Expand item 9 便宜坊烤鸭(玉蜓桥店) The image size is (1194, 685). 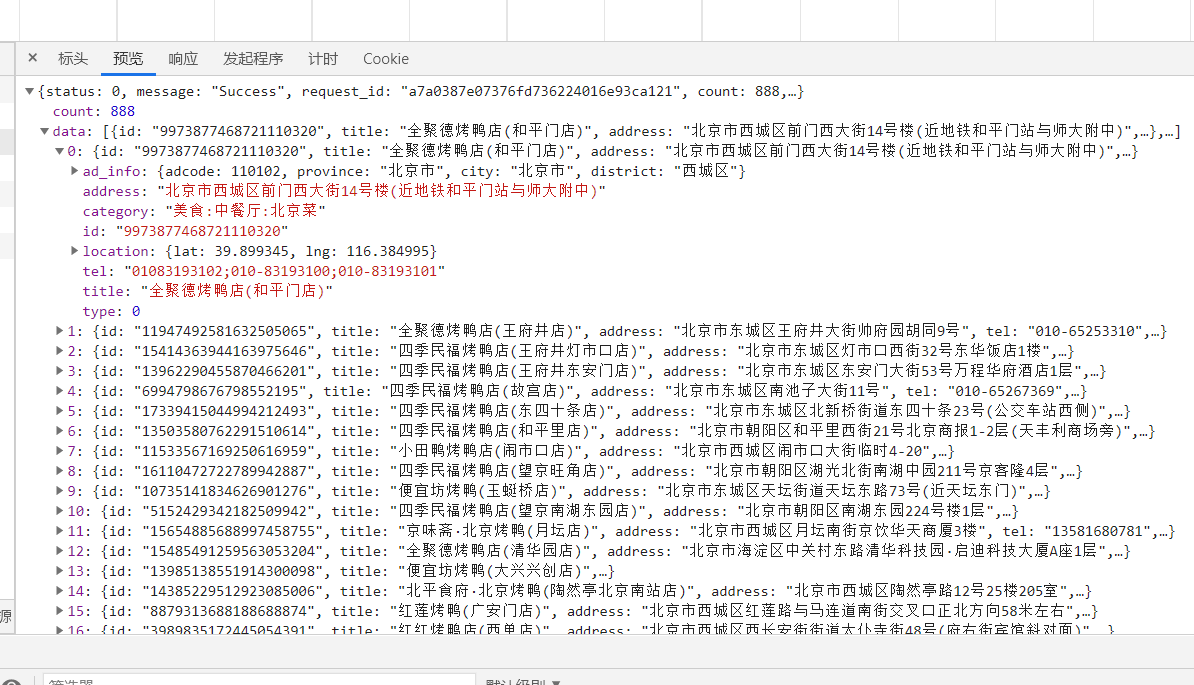coord(59,491)
